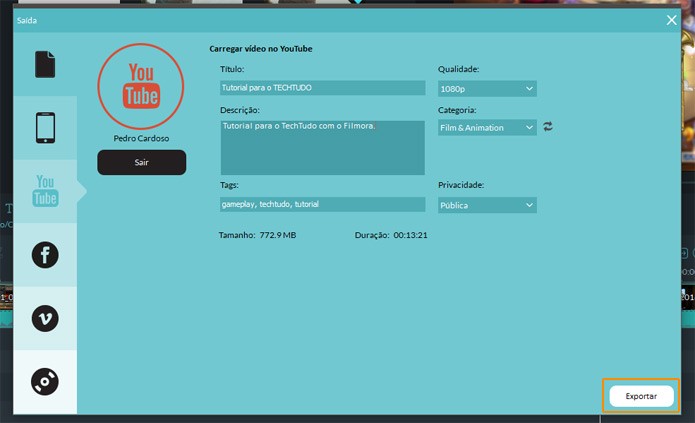Click the Exportar button
Image resolution: width=695 pixels, height=423 pixels.
point(641,396)
